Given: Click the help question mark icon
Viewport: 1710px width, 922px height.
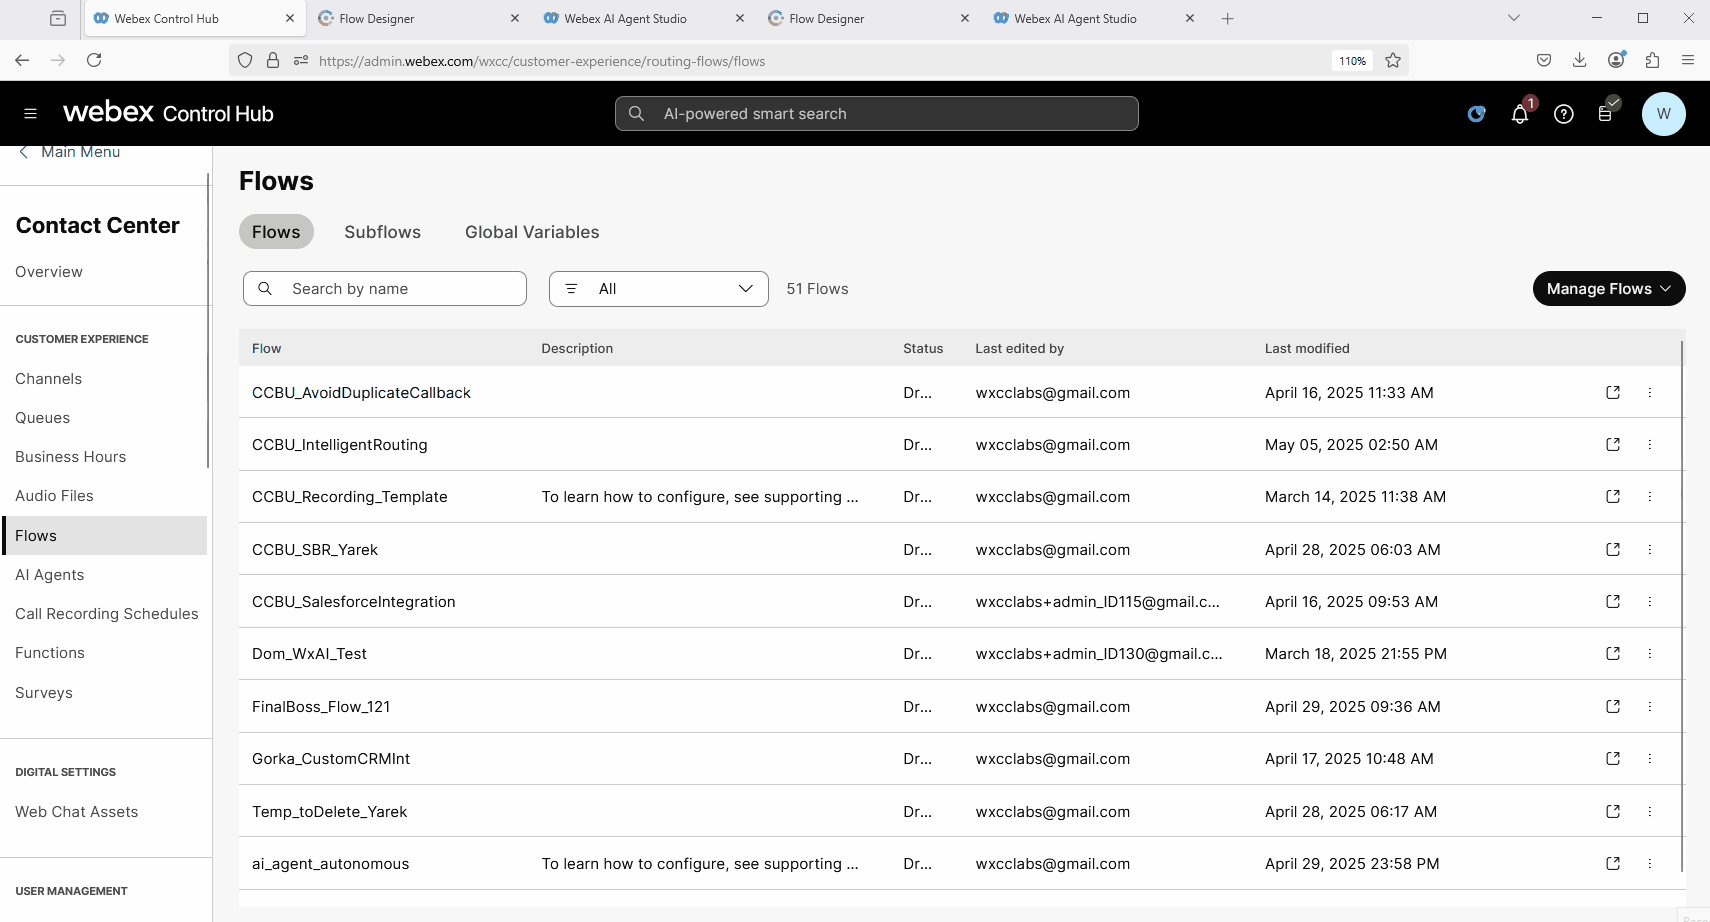Looking at the screenshot, I should click(1563, 114).
